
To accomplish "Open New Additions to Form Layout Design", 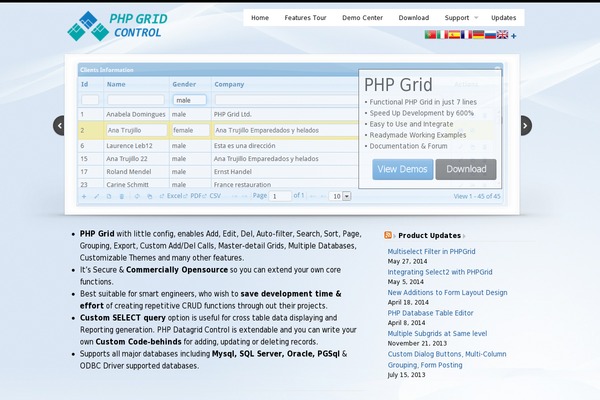I will click(447, 292).
